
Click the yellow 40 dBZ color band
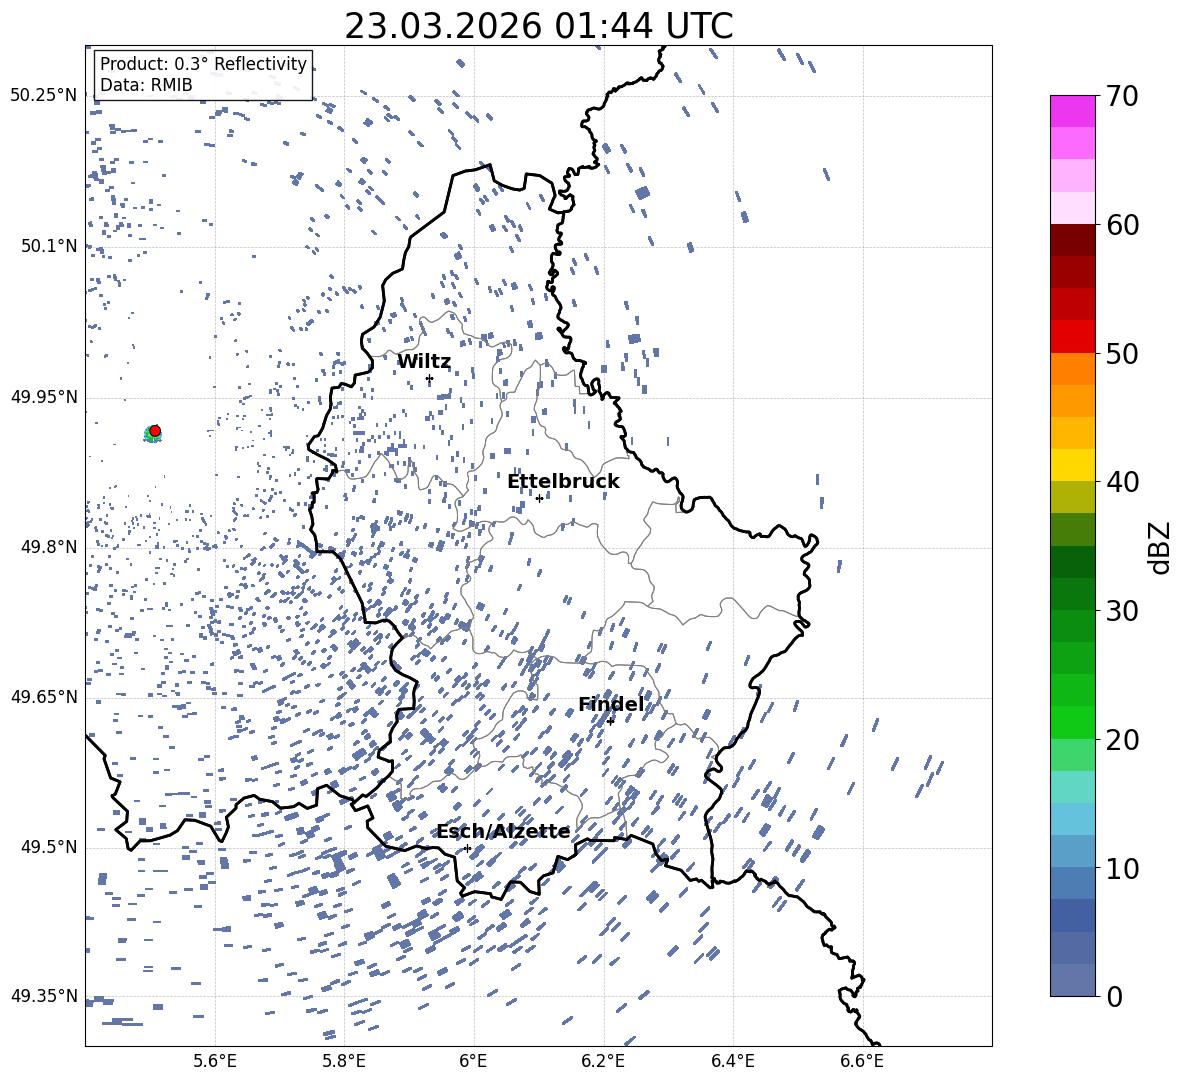tap(1072, 465)
